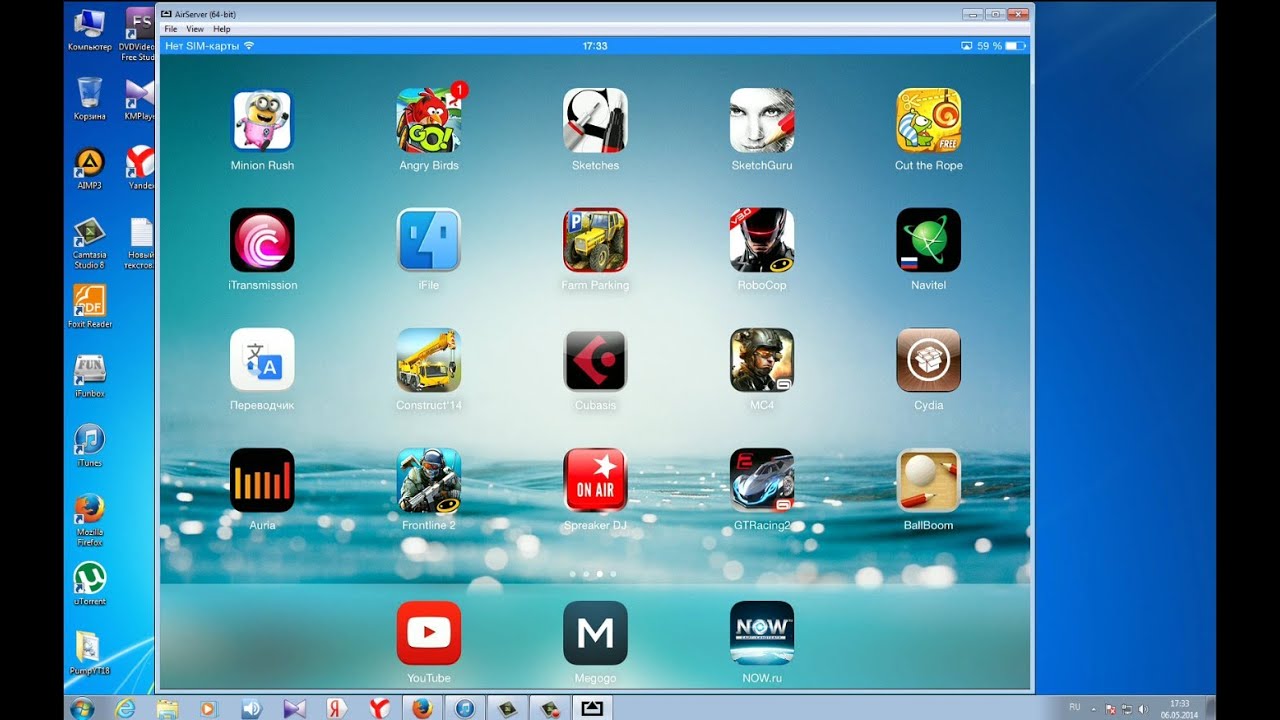Image resolution: width=1280 pixels, height=720 pixels.
Task: Open the Cubasis app
Action: (x=595, y=360)
